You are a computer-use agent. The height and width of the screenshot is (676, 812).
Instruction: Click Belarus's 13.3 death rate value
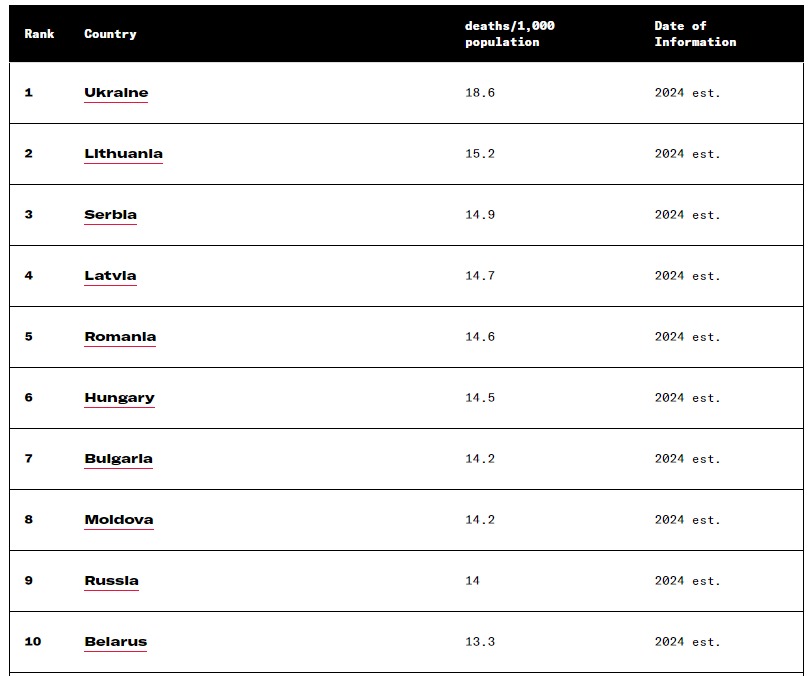click(x=480, y=642)
